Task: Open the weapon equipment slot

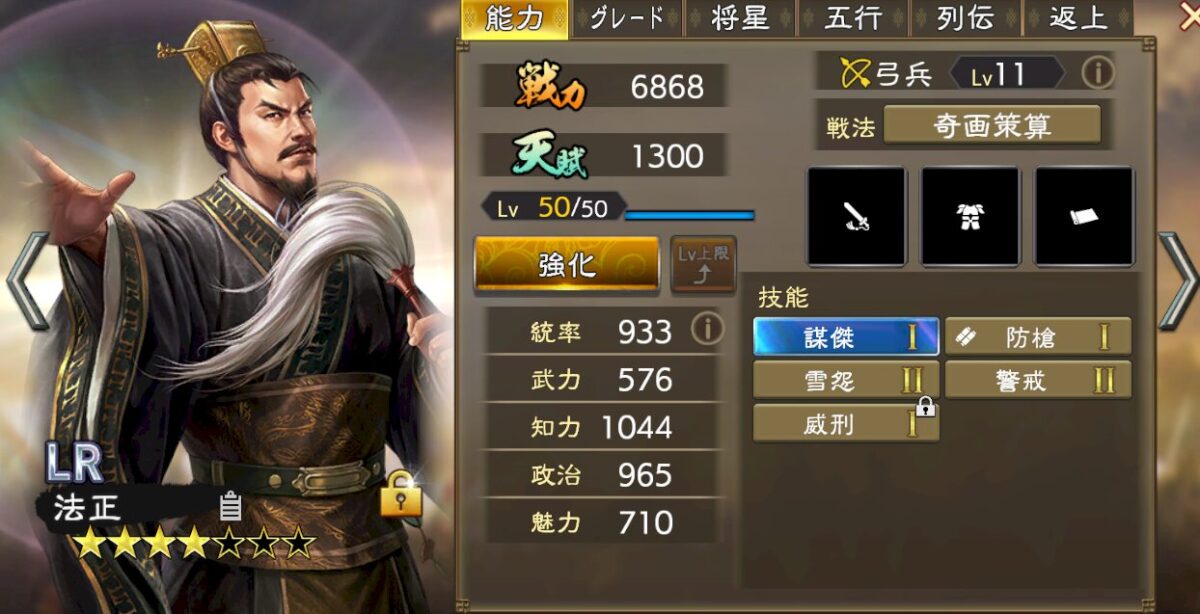Action: [856, 216]
